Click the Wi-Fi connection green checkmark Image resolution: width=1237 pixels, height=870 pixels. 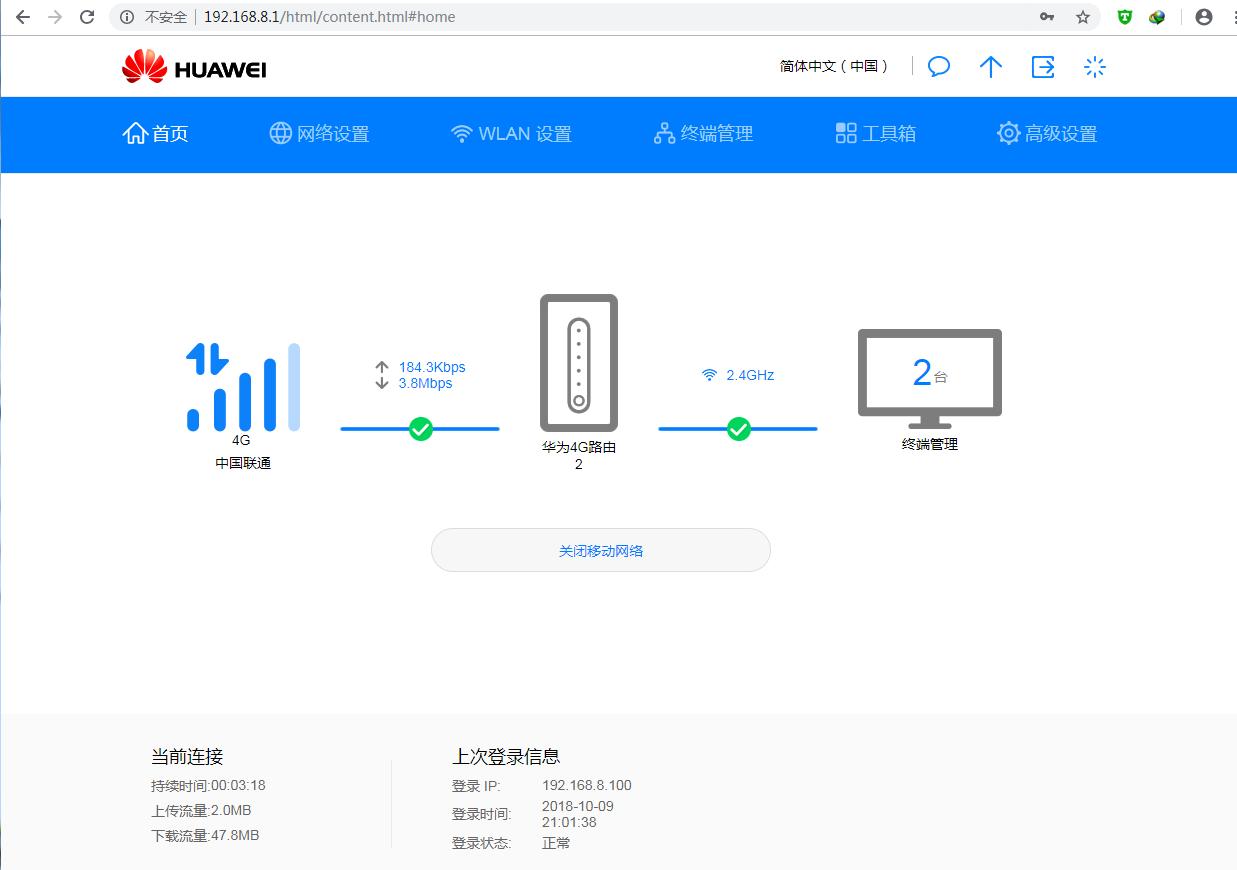[x=739, y=429]
